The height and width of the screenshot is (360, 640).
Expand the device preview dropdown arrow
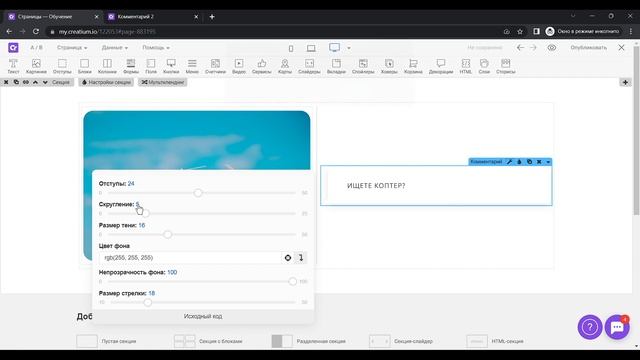click(x=349, y=48)
